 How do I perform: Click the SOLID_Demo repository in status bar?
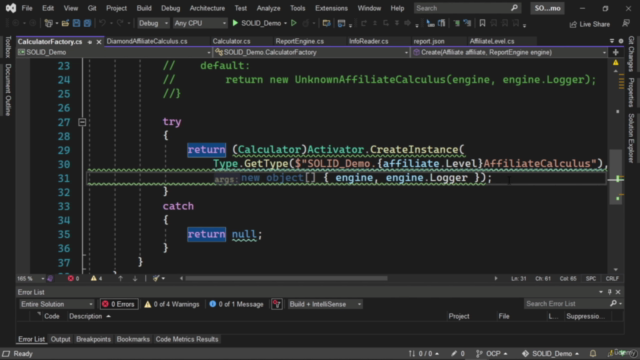[550, 353]
